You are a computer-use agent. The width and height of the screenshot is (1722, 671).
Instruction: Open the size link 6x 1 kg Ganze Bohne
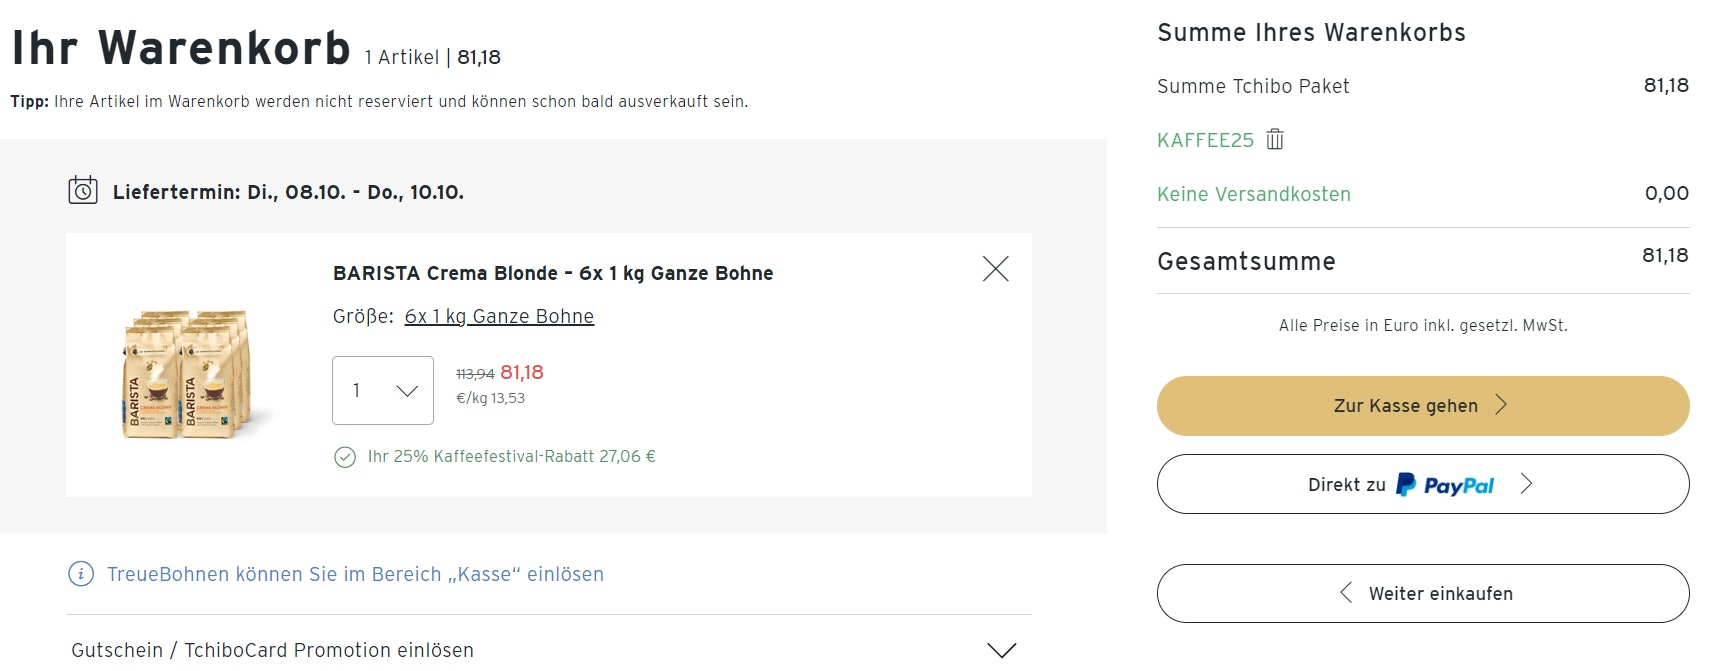[x=499, y=317]
